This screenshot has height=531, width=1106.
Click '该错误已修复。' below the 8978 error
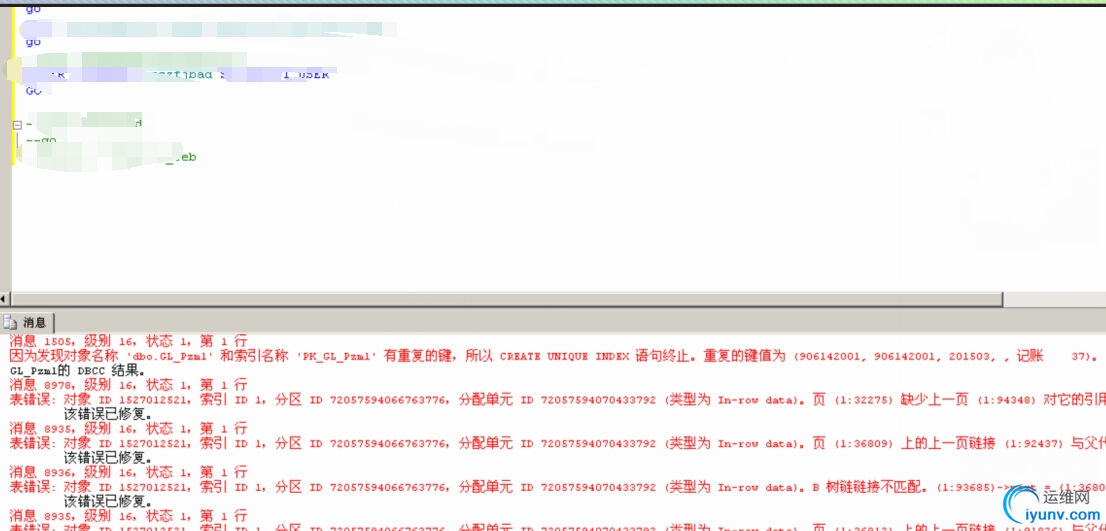(x=107, y=414)
